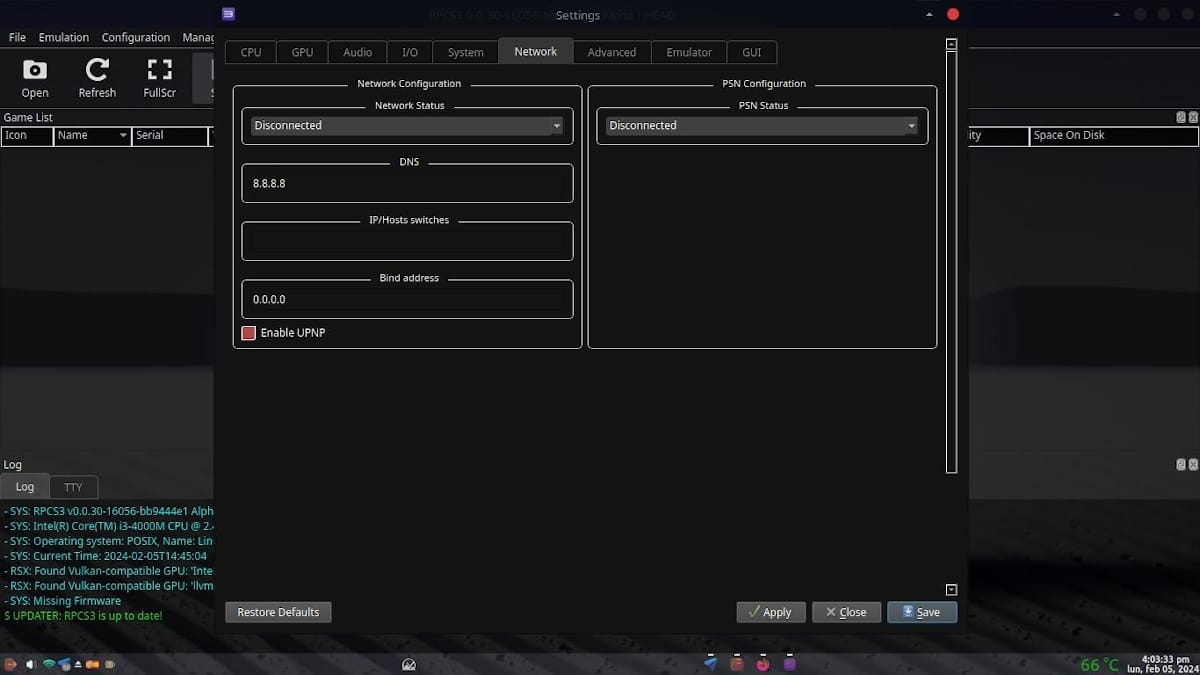Click the system monitor icon in the taskbar center
The height and width of the screenshot is (675, 1200).
(x=408, y=664)
